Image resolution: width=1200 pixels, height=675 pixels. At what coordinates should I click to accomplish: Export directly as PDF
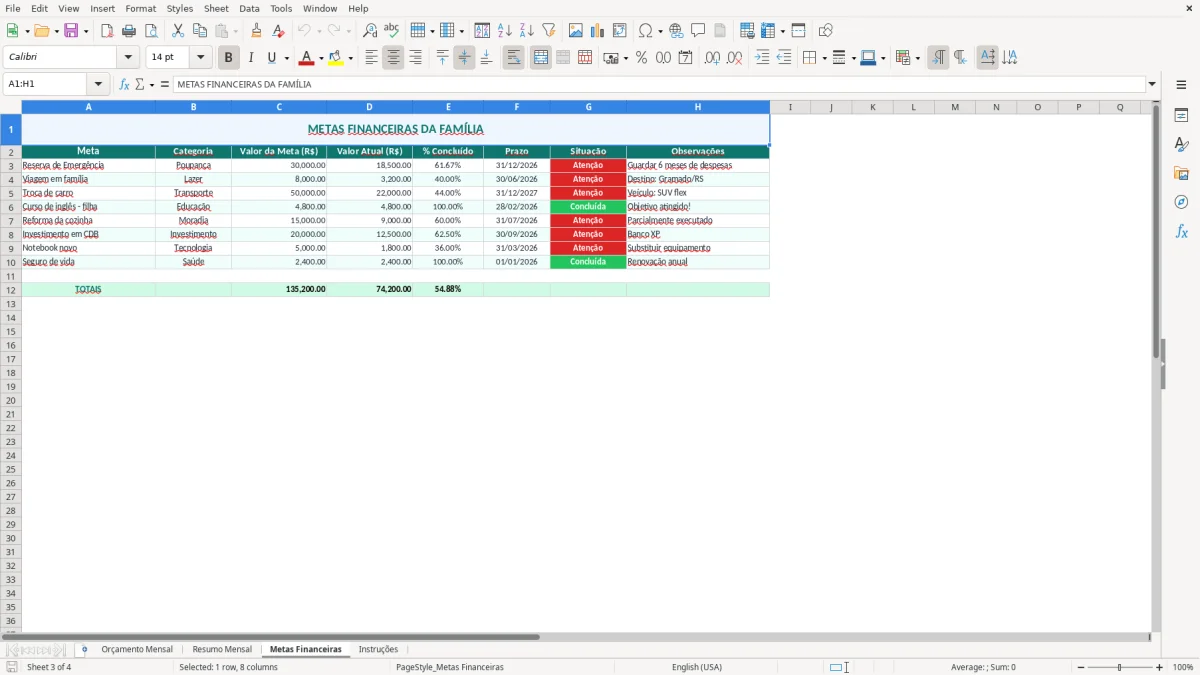tap(107, 31)
